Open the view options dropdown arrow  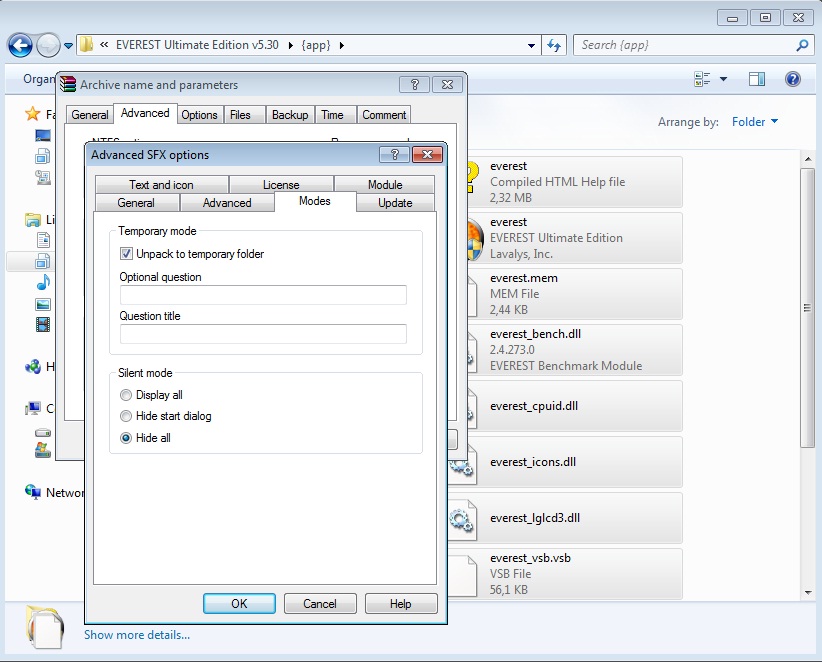click(723, 79)
